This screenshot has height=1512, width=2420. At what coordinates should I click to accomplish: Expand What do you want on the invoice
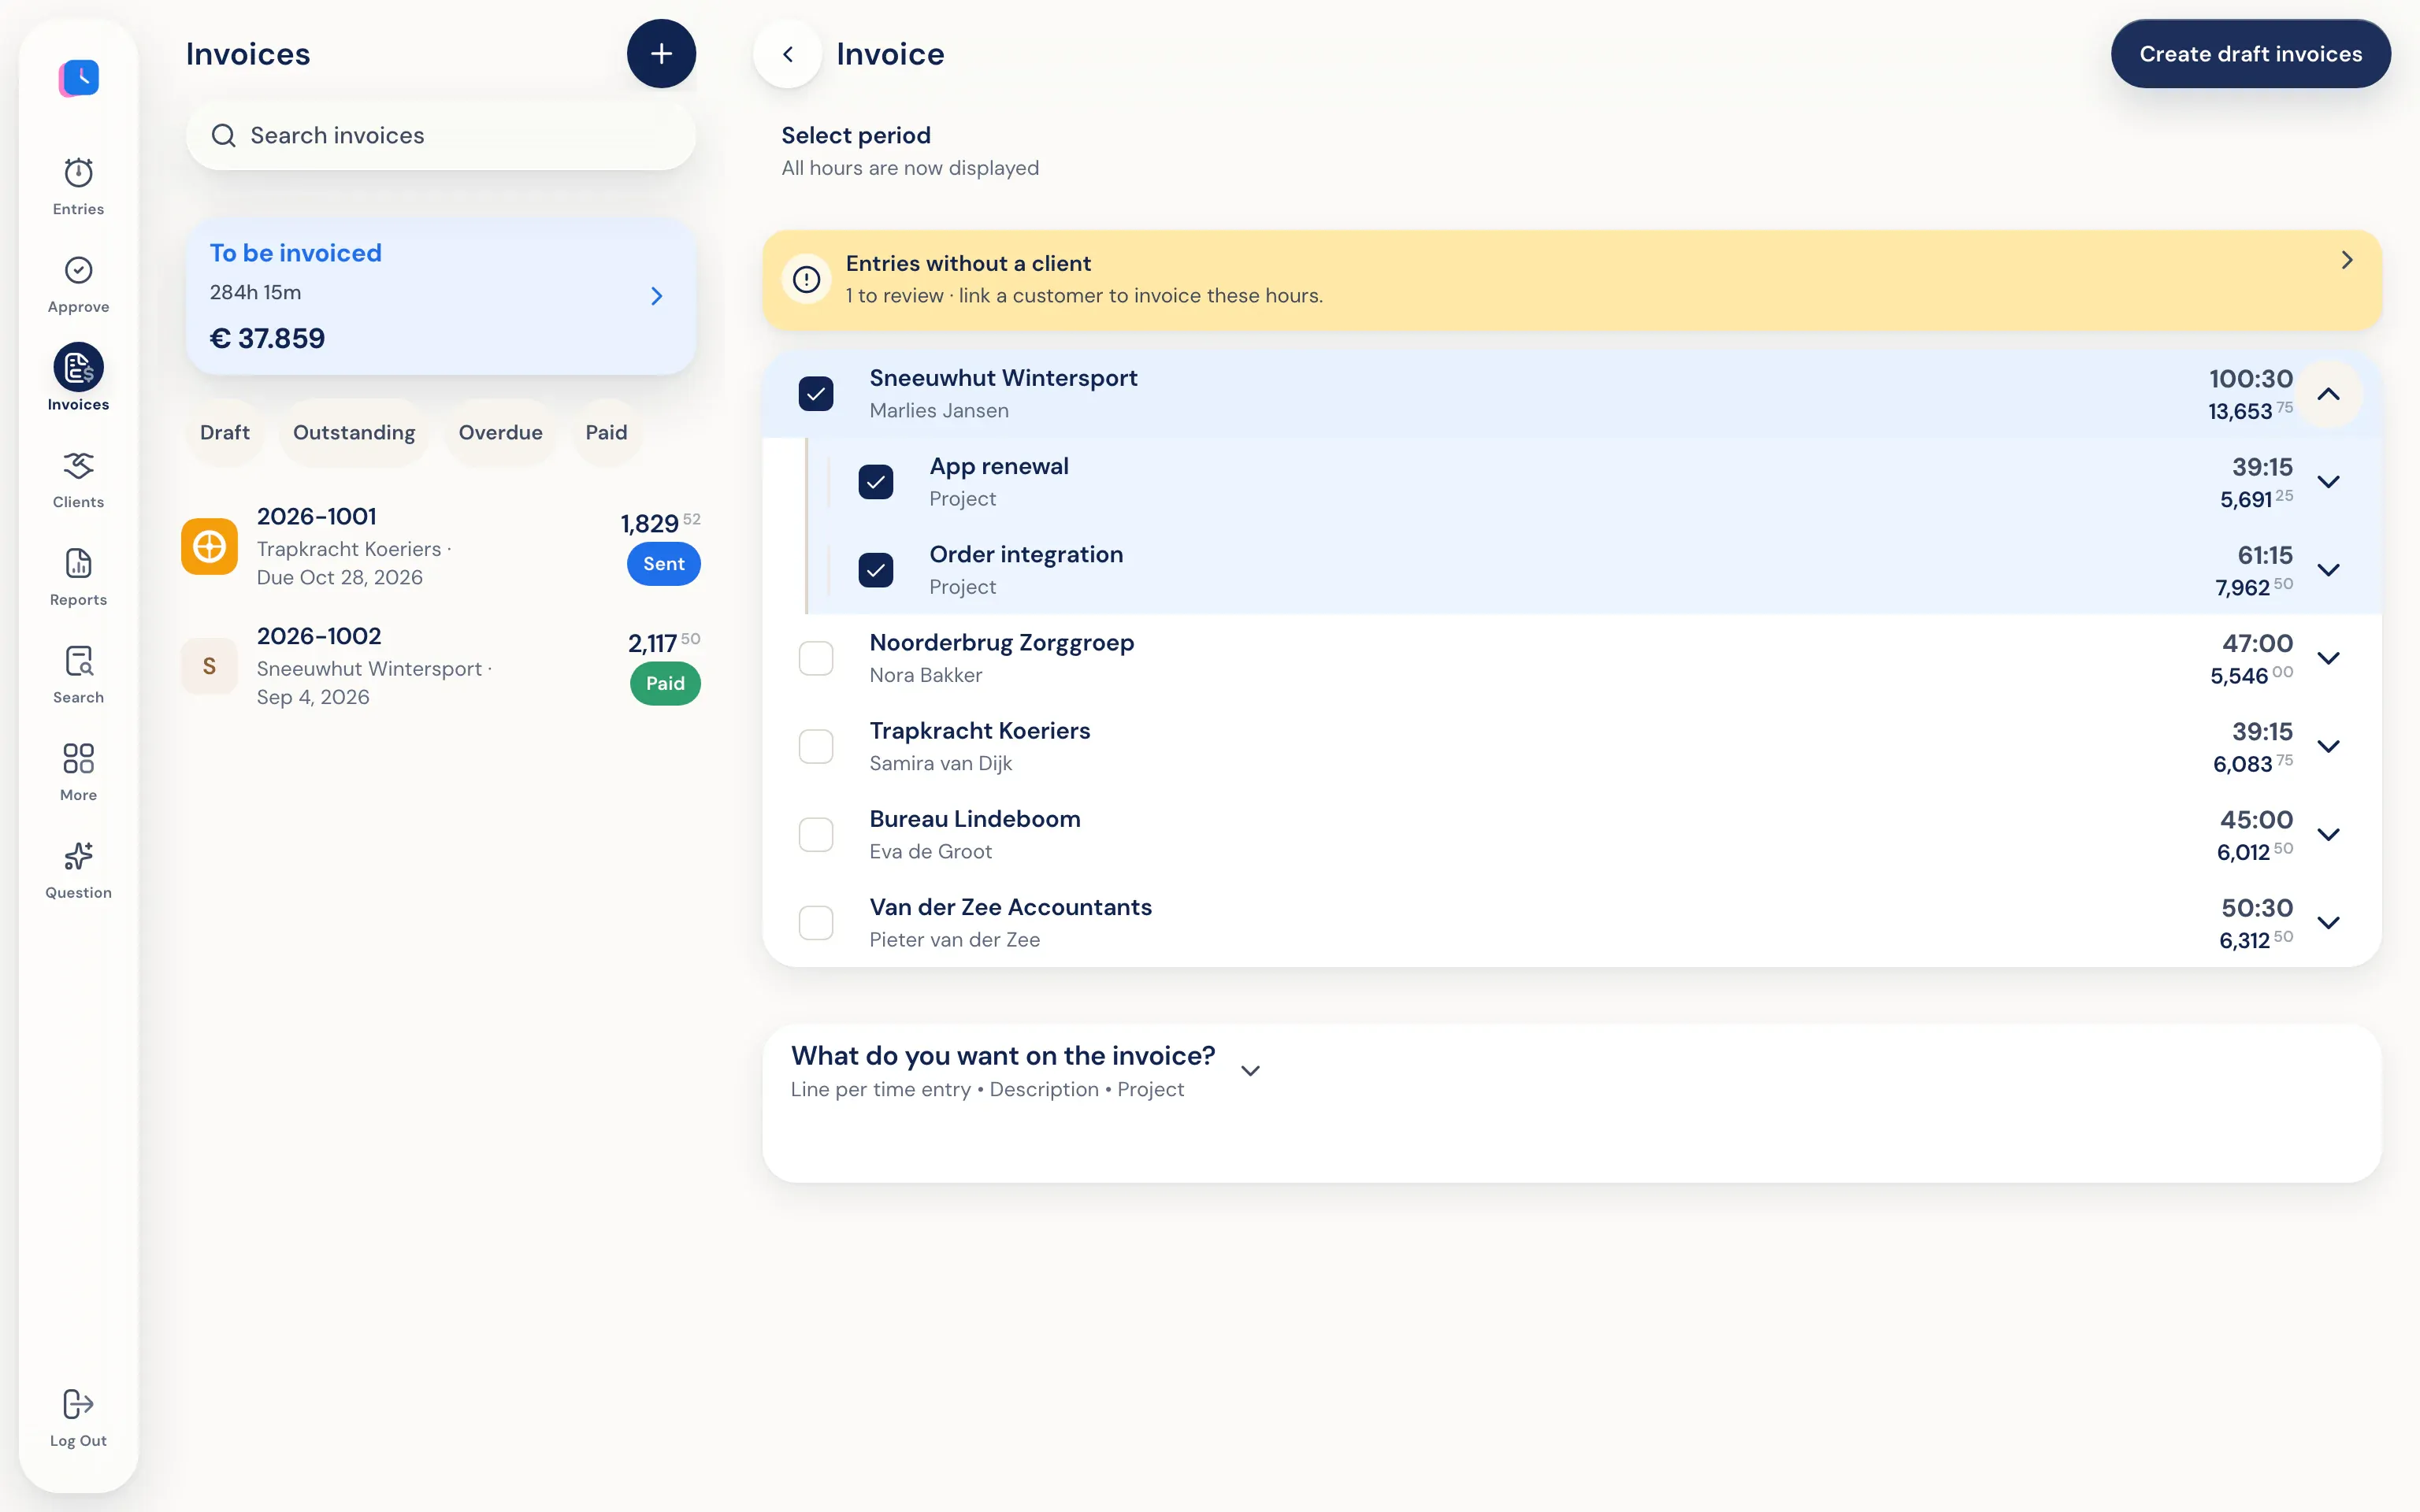tap(1250, 1071)
